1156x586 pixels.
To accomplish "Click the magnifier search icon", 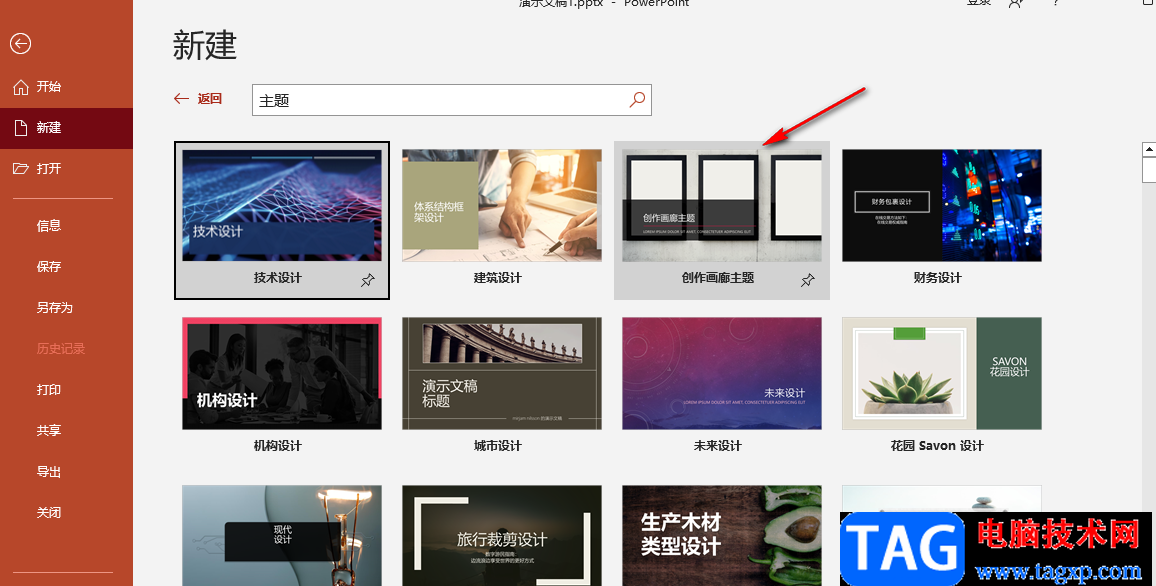I will (x=638, y=100).
